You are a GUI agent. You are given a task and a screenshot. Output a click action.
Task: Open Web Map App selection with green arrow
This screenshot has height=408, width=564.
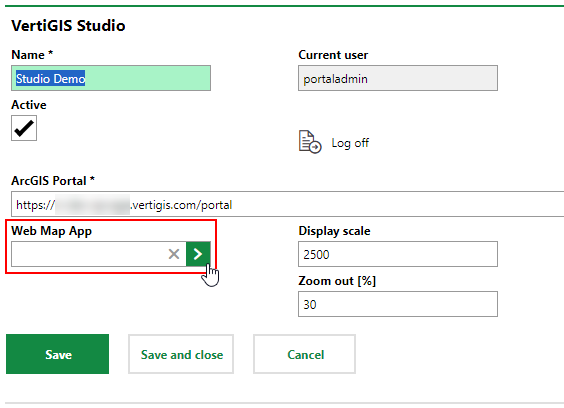198,254
